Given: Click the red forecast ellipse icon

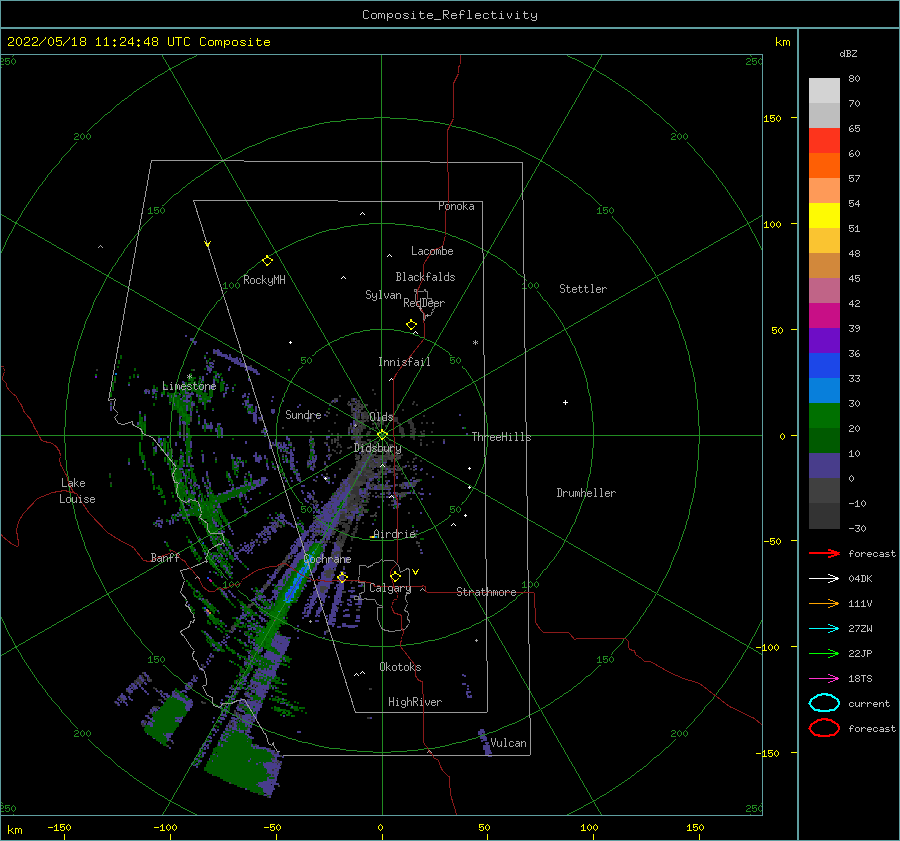Looking at the screenshot, I should tap(824, 728).
